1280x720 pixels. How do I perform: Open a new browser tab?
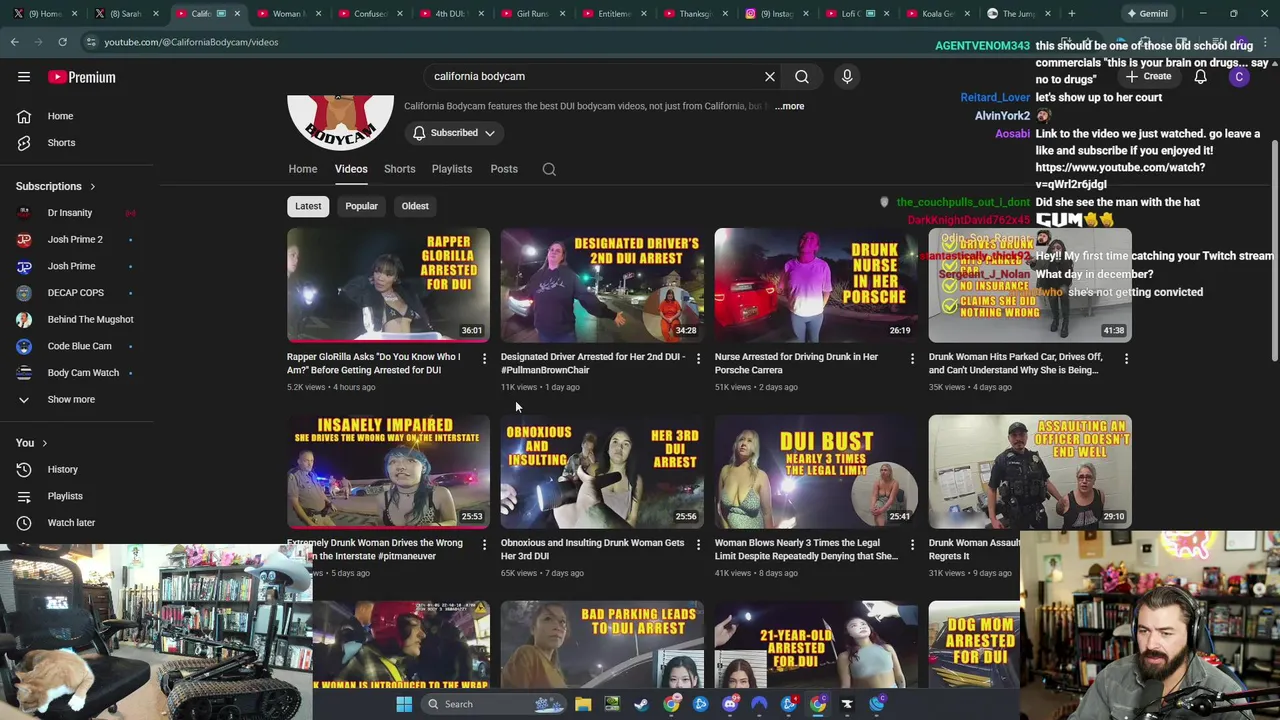click(x=1071, y=14)
